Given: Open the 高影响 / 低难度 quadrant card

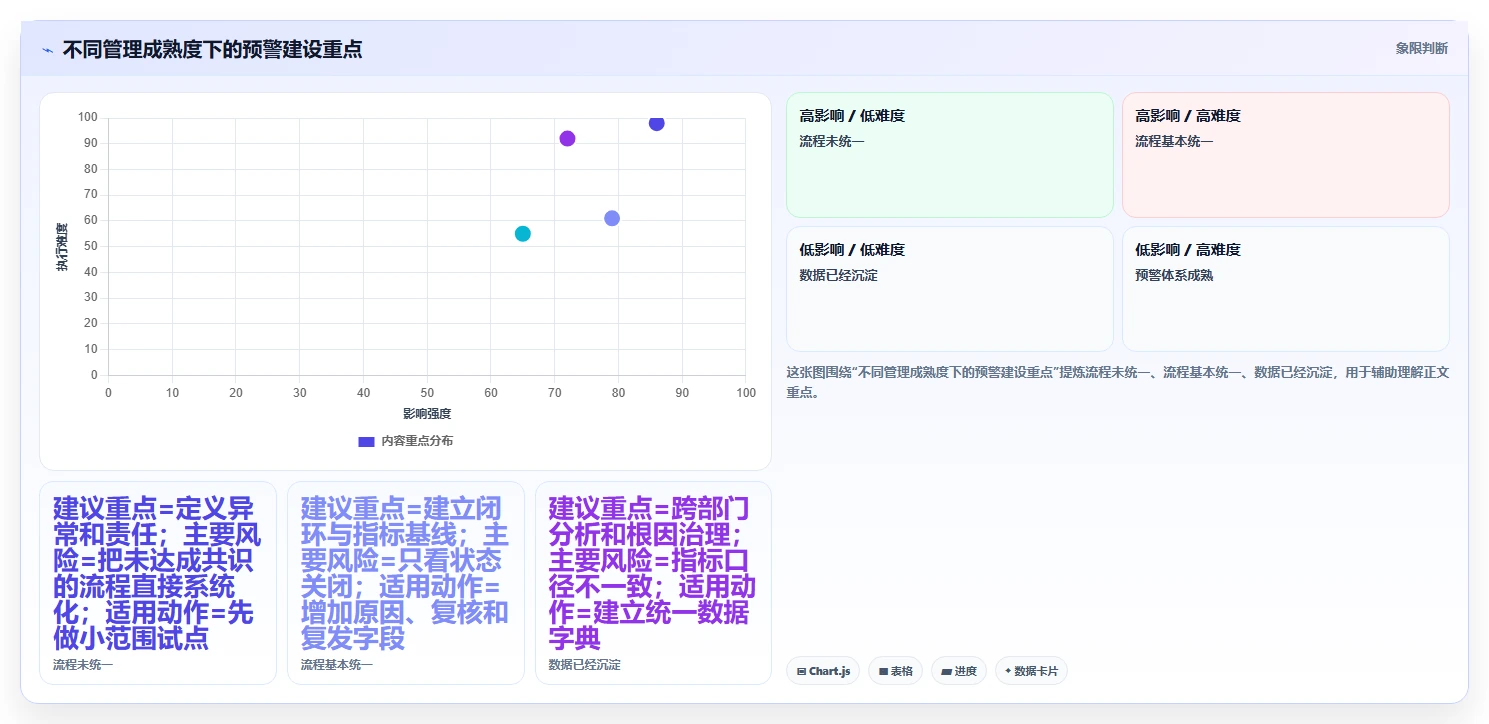Looking at the screenshot, I should click(950, 155).
